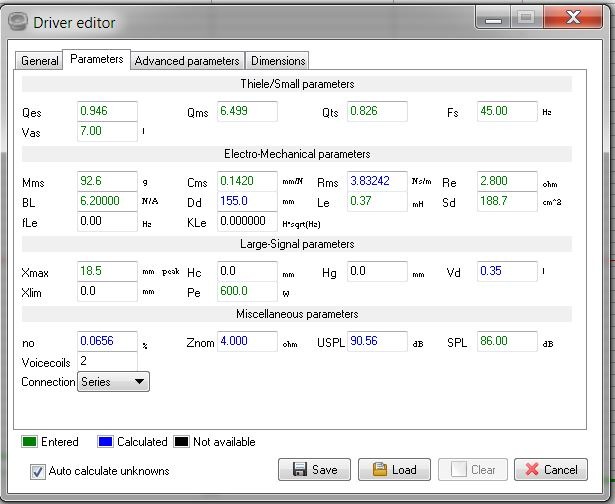Viewport: 615px width, 504px height.
Task: Click the Mms field showing 92.6
Action: click(107, 181)
